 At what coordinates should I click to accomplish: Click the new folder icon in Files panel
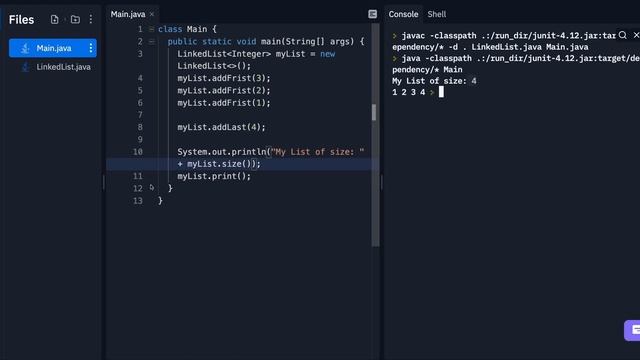(x=75, y=19)
